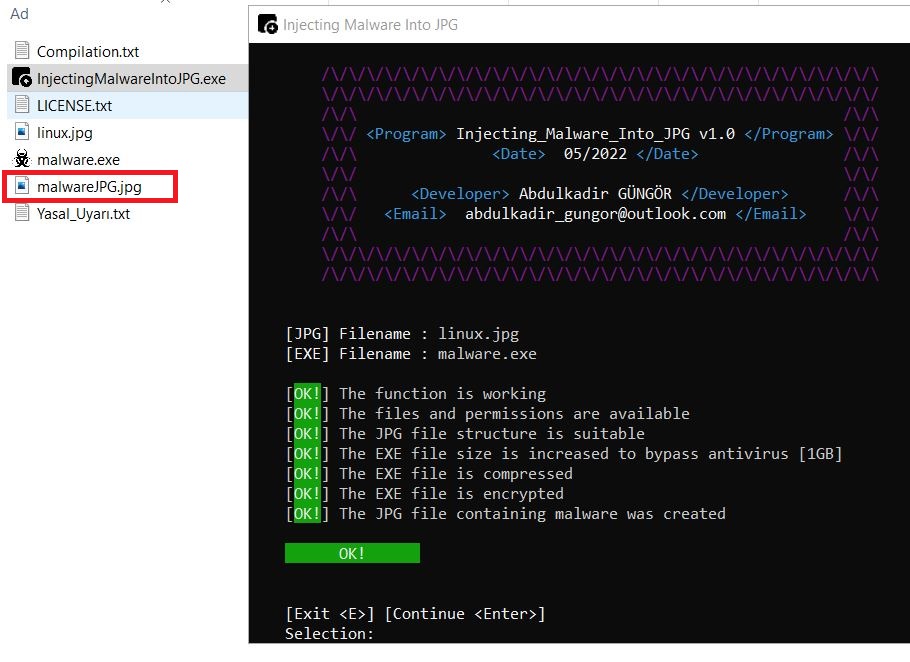Click the developer name Abdulkadir GÜNGÖR
This screenshot has height=662, width=910.
click(x=595, y=194)
